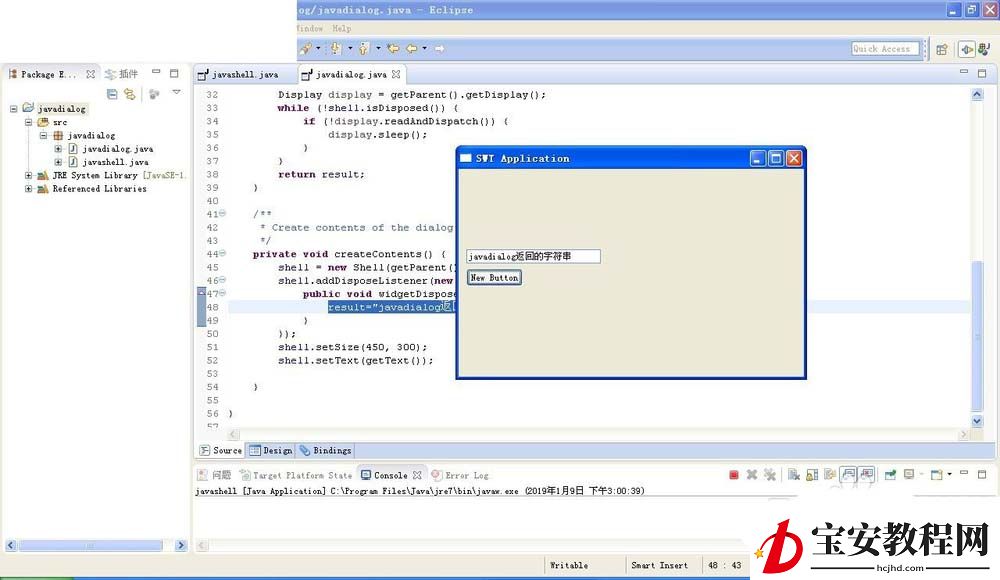Switch to the 插件 view tab
This screenshot has width=1000, height=580.
(122, 74)
